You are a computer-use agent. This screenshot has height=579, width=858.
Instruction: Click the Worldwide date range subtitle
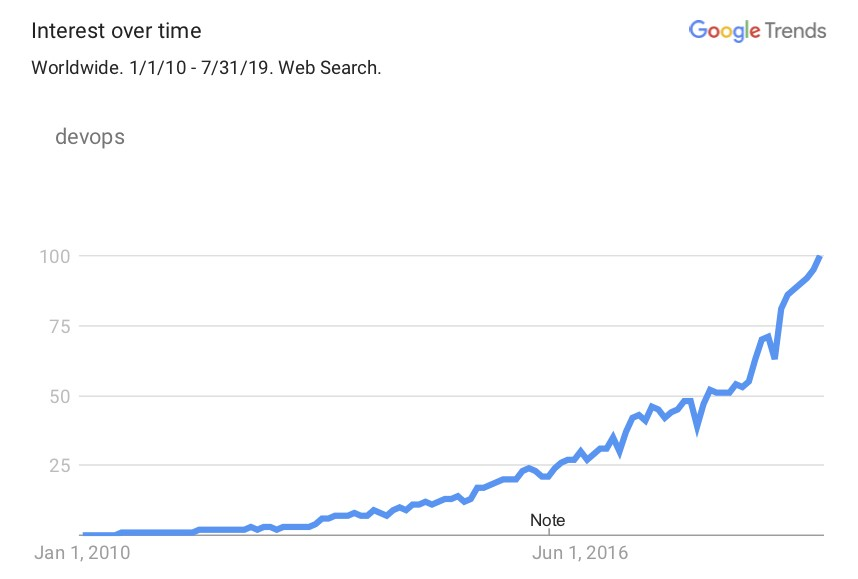(206, 68)
